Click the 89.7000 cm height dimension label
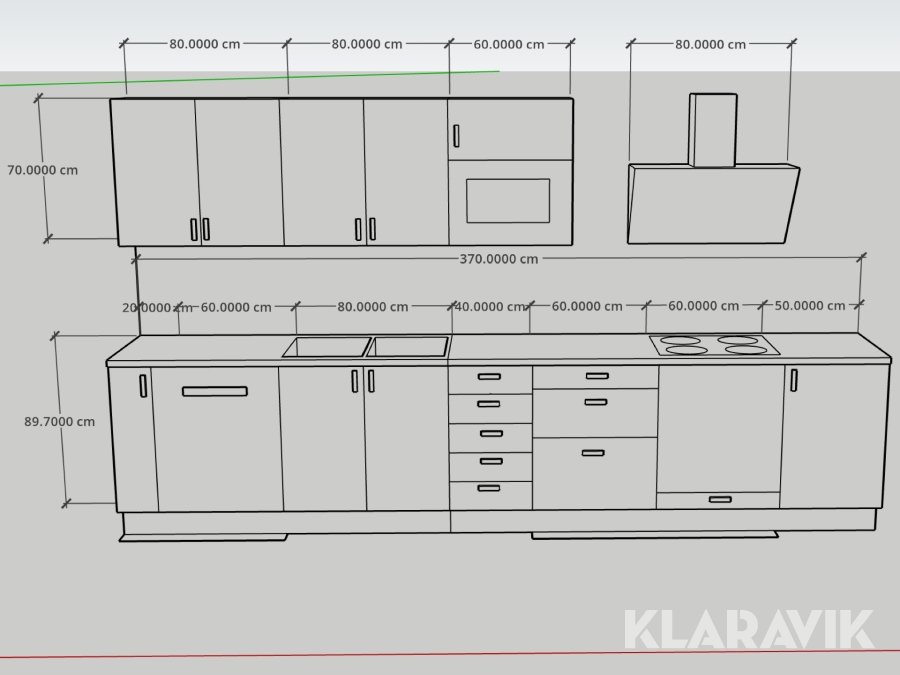 (x=60, y=422)
